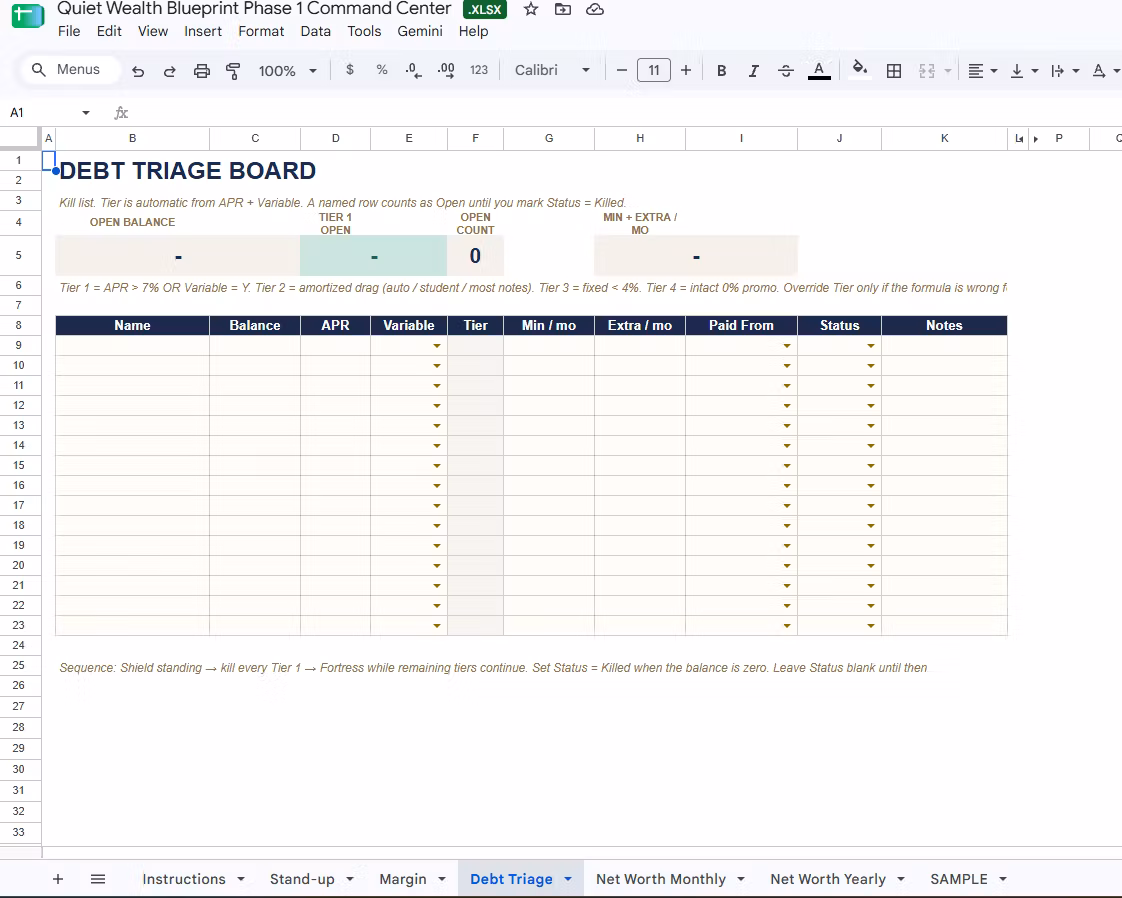Open the fill color bucket
Viewport: 1122px width, 898px height.
click(x=860, y=69)
